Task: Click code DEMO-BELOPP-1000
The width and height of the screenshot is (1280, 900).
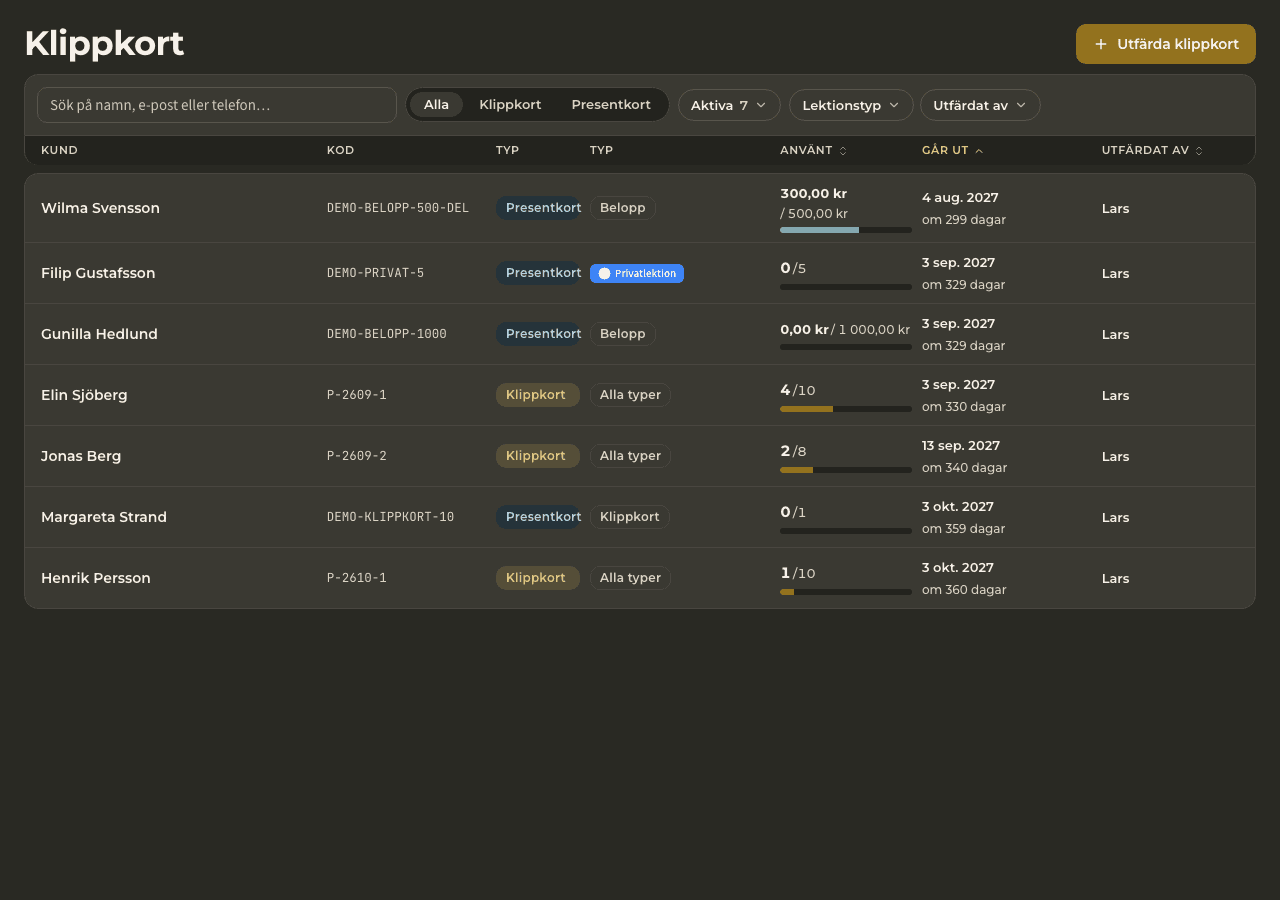Action: point(387,334)
